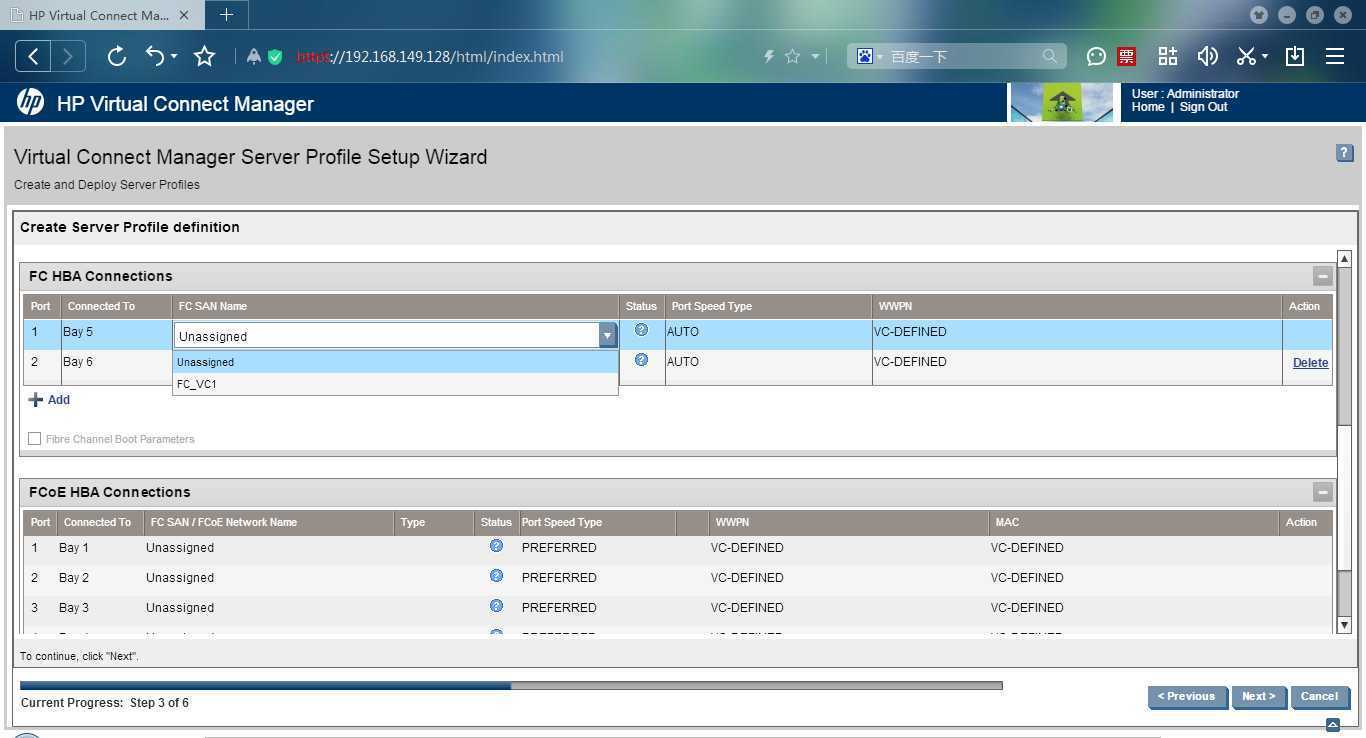This screenshot has width=1366, height=738.
Task: Open the chat bubble face icon
Action: 1096,56
